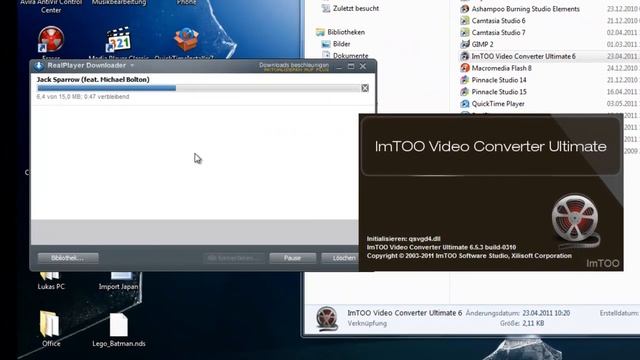
Task: Open the red reel shortcut icon on the desktop
Action: click(51, 40)
